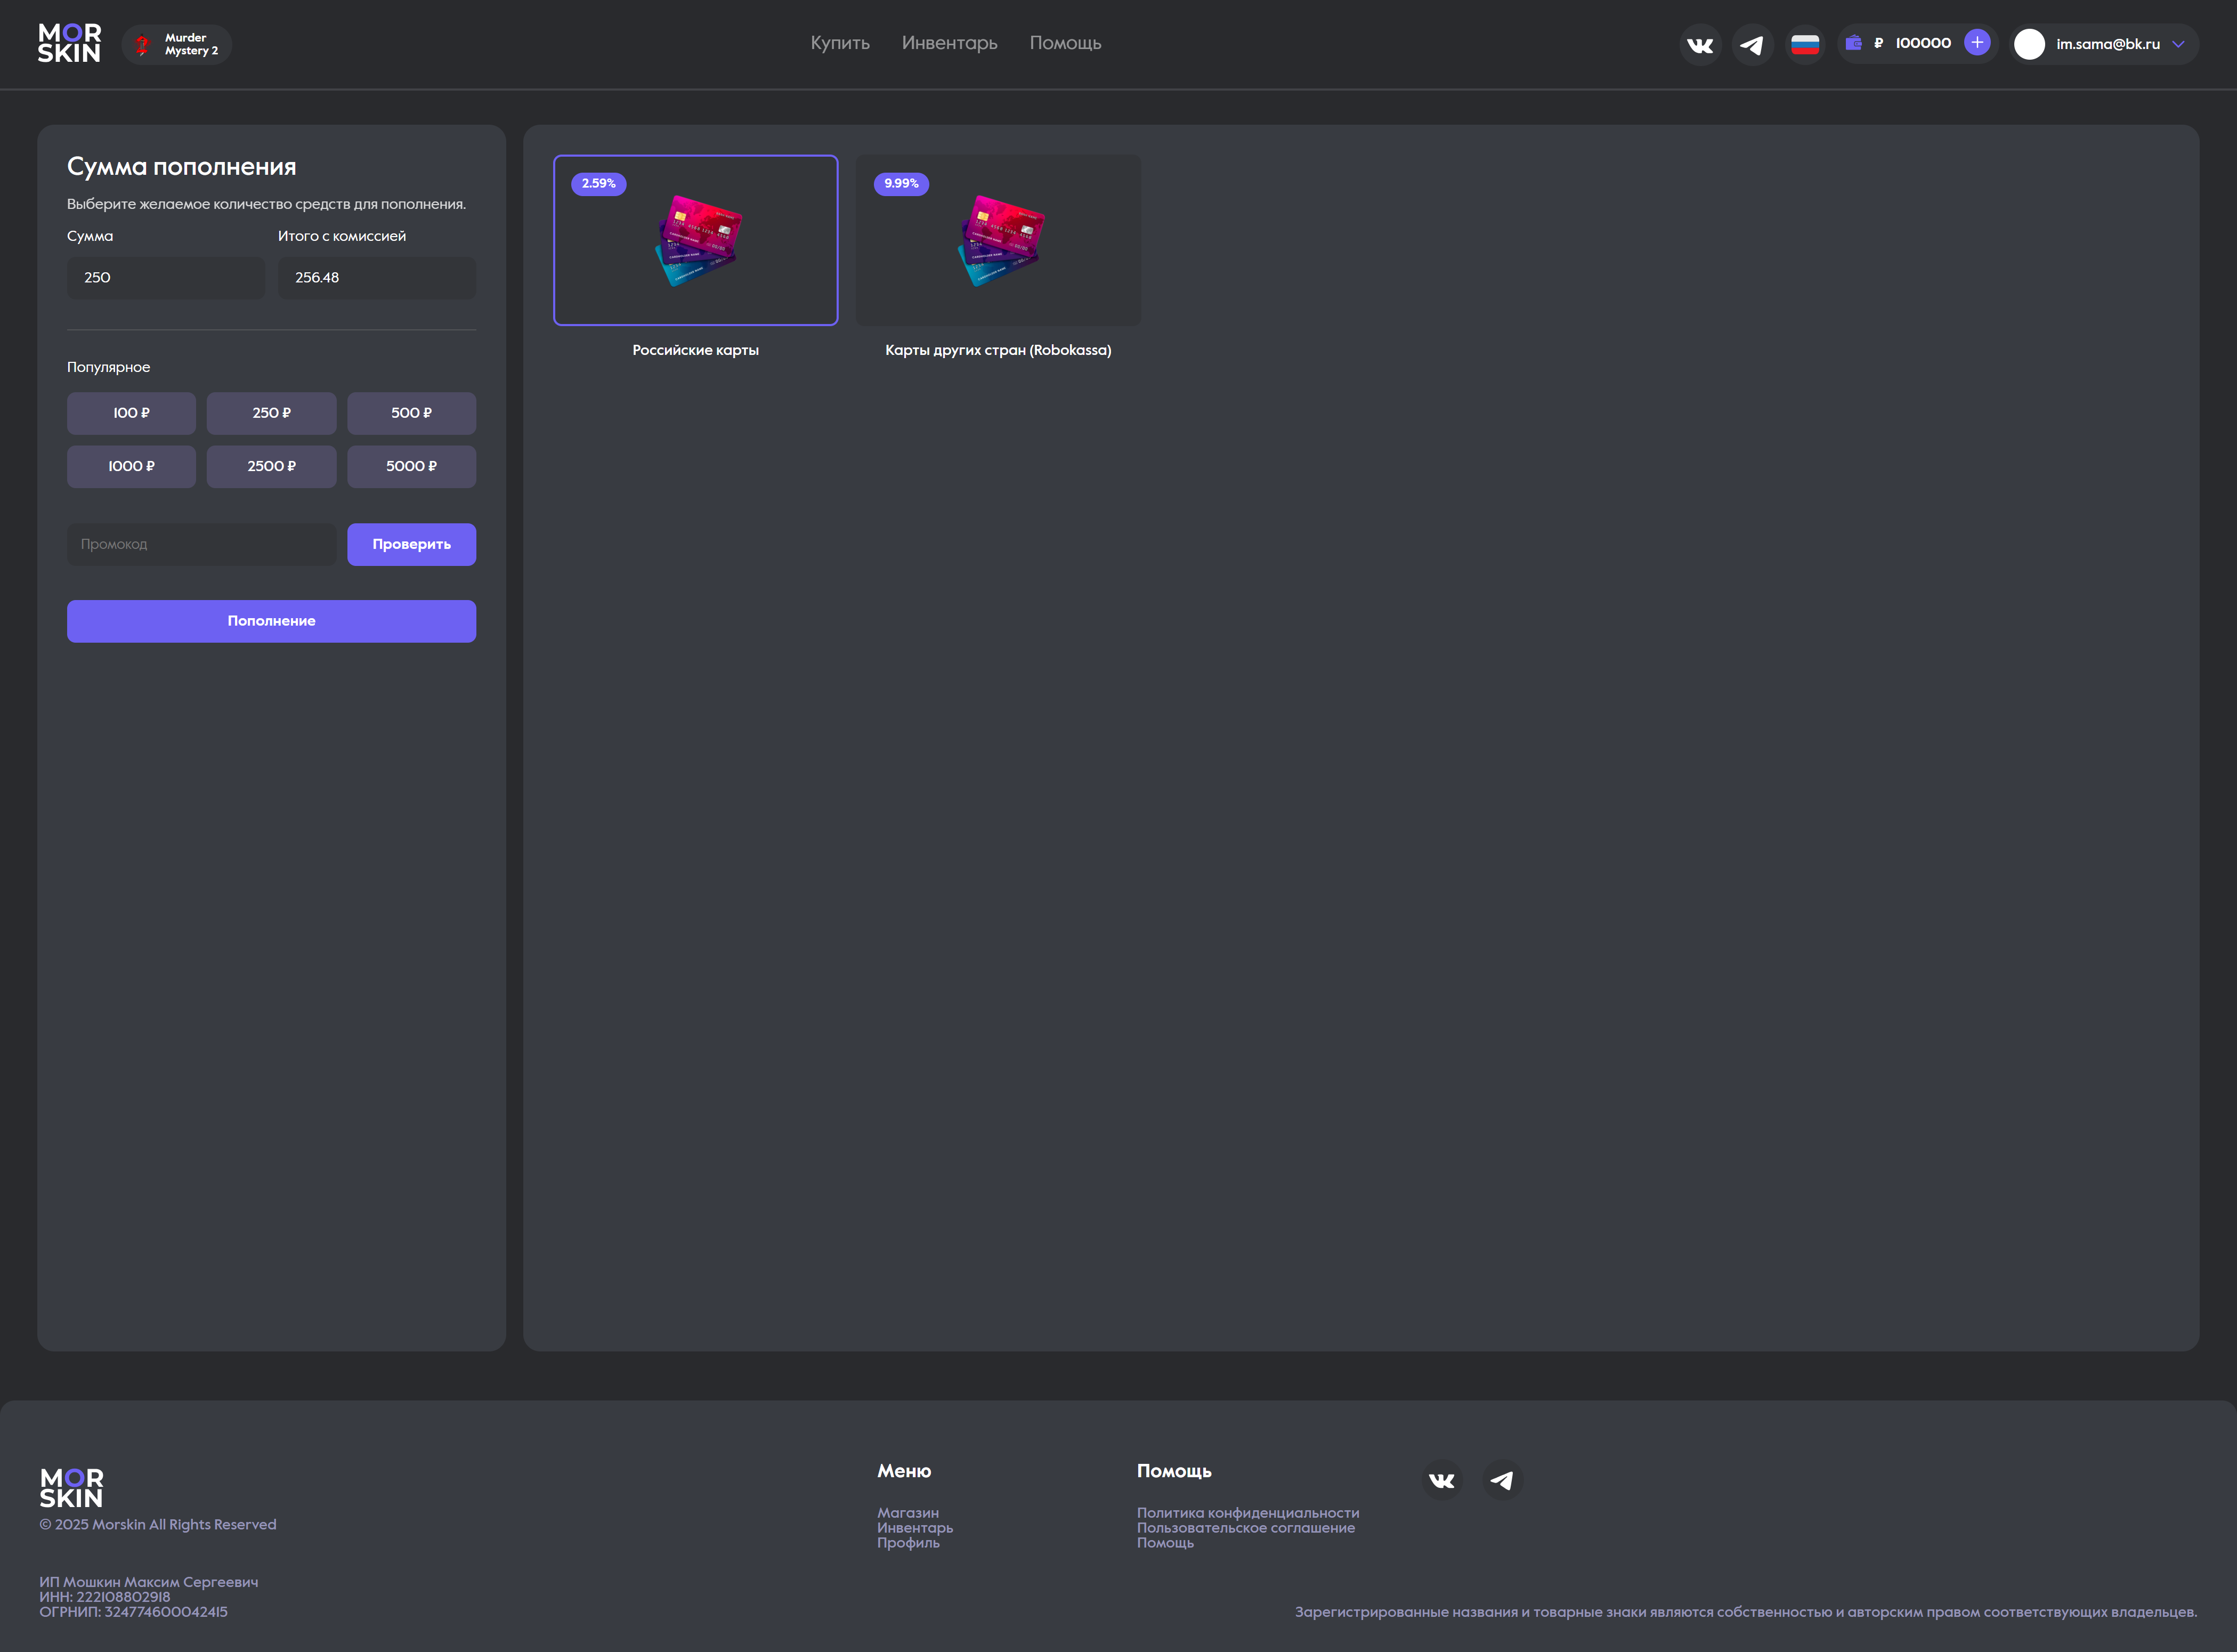
Task: Select the Российские карты payment method
Action: [x=695, y=240]
